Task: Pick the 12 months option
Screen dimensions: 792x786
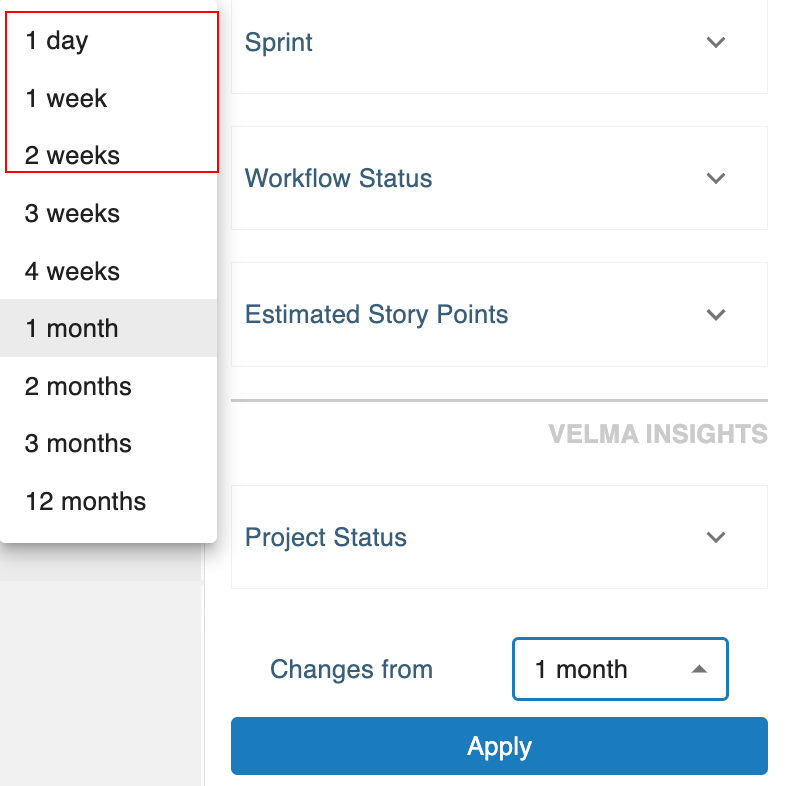Action: pos(85,501)
